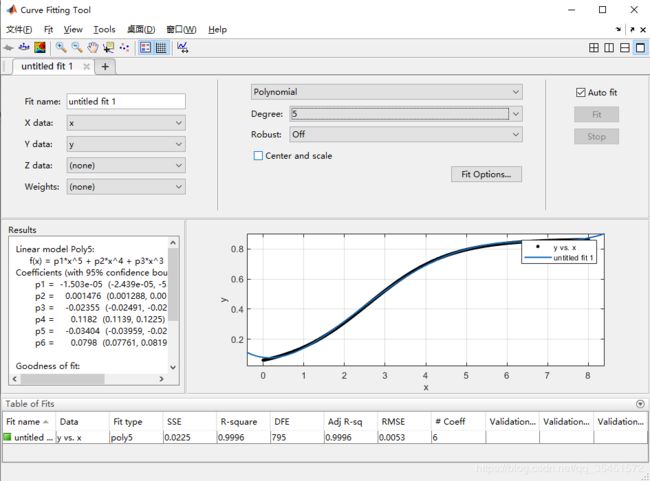Image resolution: width=650 pixels, height=481 pixels.
Task: Collapse the Table of Fits panel
Action: point(640,404)
